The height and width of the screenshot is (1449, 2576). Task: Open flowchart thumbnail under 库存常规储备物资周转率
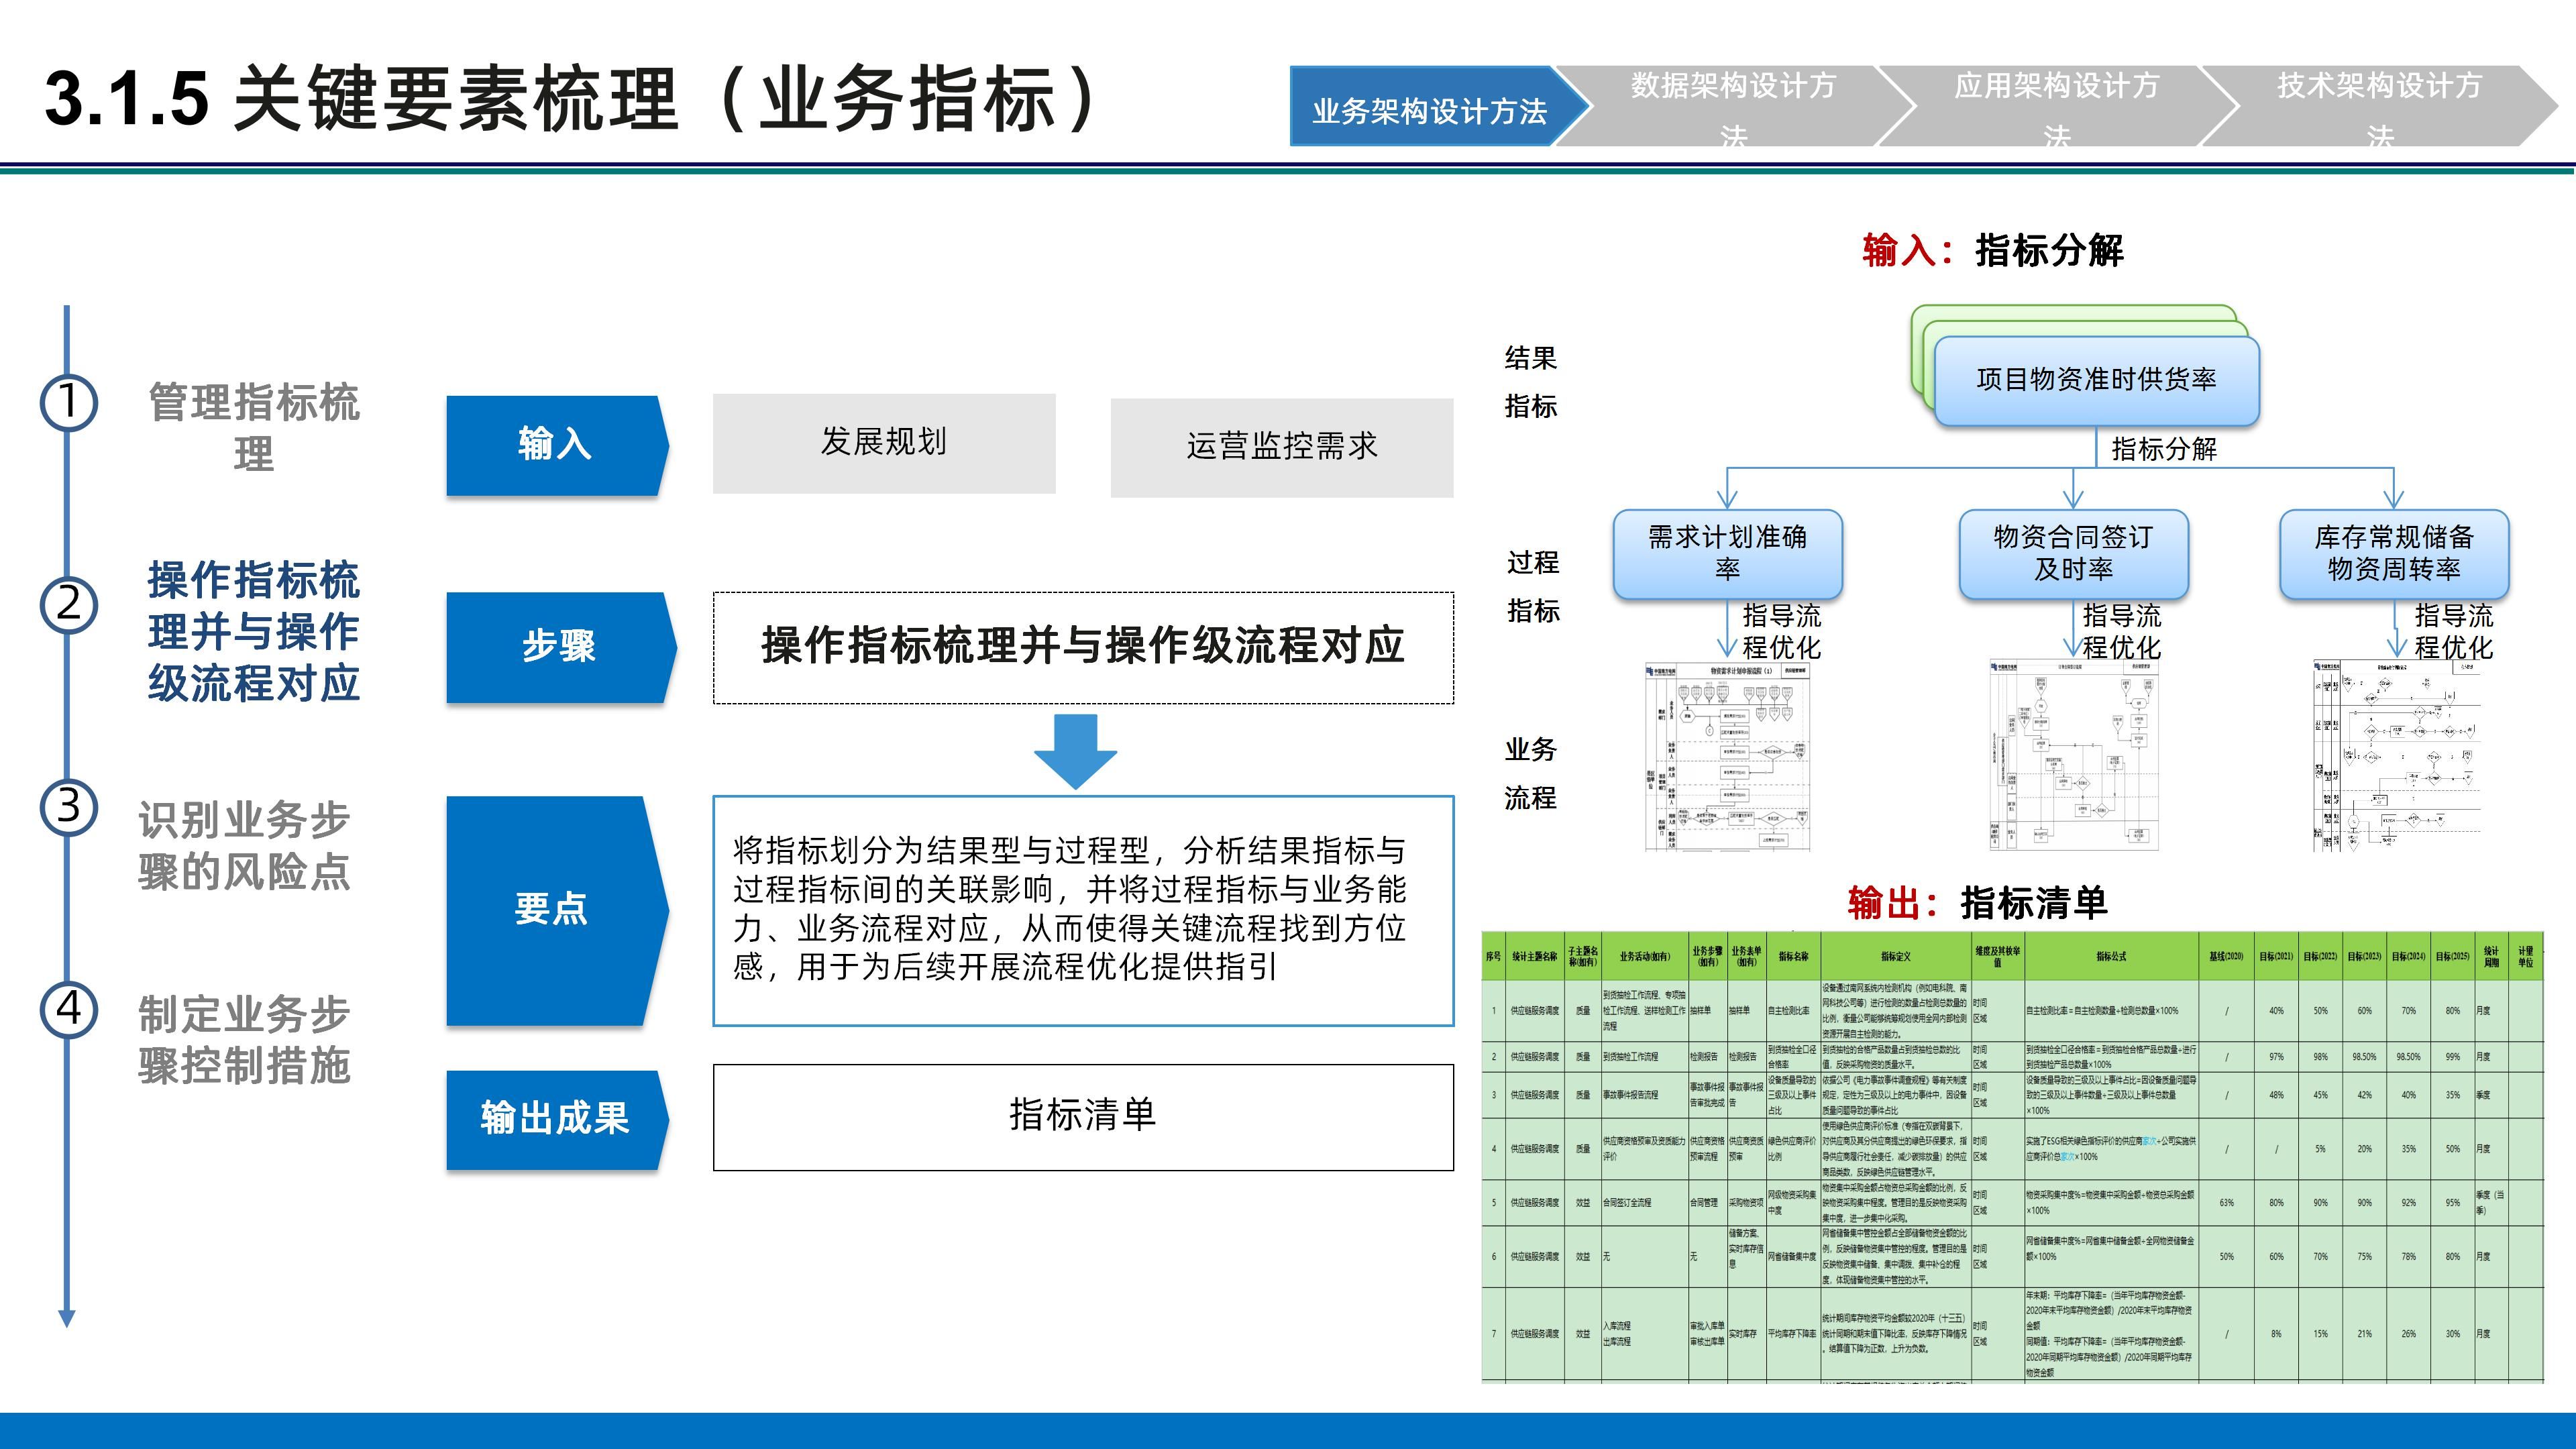point(2397,757)
